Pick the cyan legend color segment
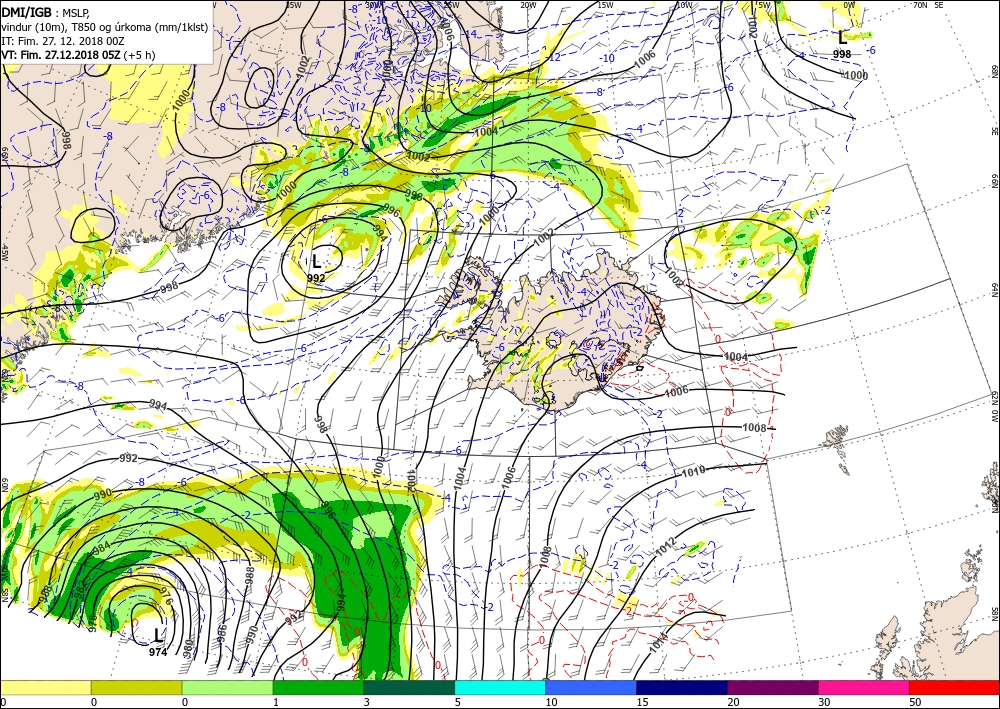The width and height of the screenshot is (1000, 709). click(x=500, y=687)
